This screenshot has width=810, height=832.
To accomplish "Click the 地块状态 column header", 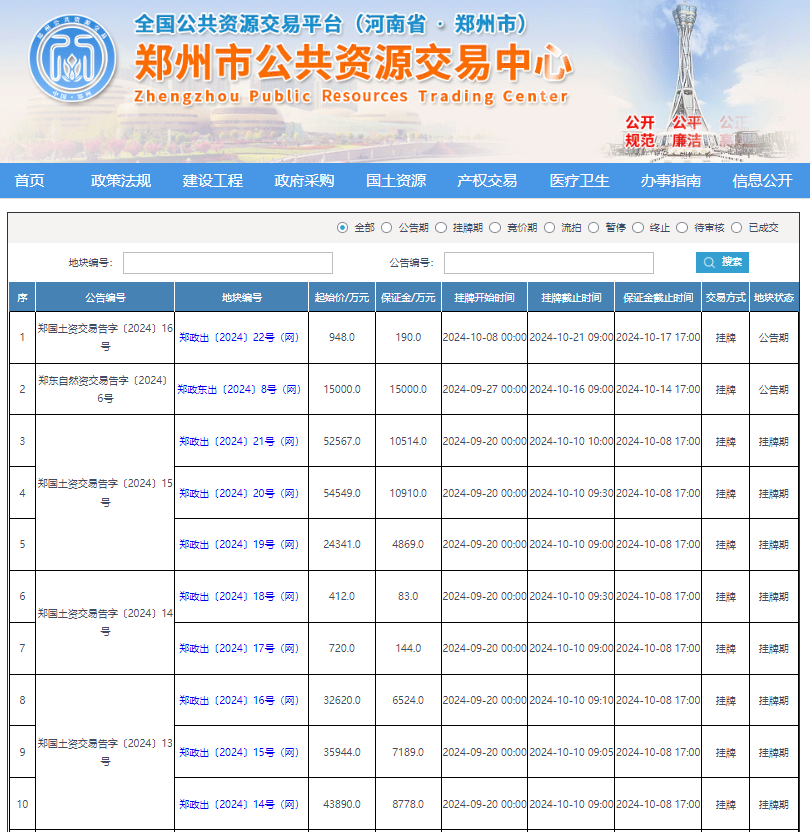I will click(774, 298).
